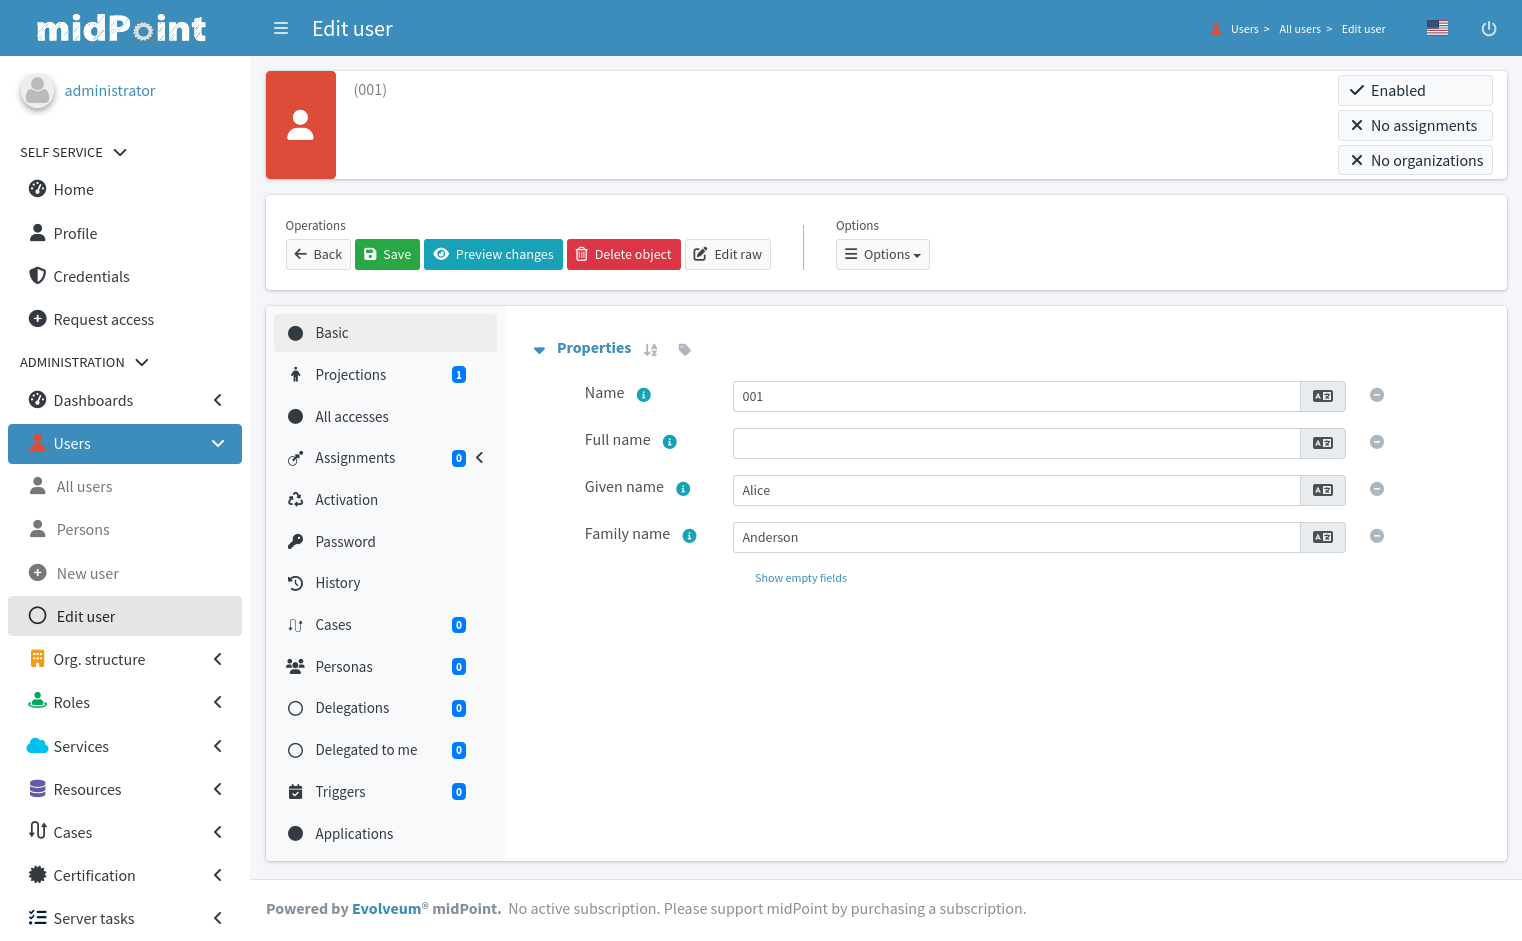Click language editor icon for Name field
Screen dimensions: 1522x941
click(x=1322, y=397)
